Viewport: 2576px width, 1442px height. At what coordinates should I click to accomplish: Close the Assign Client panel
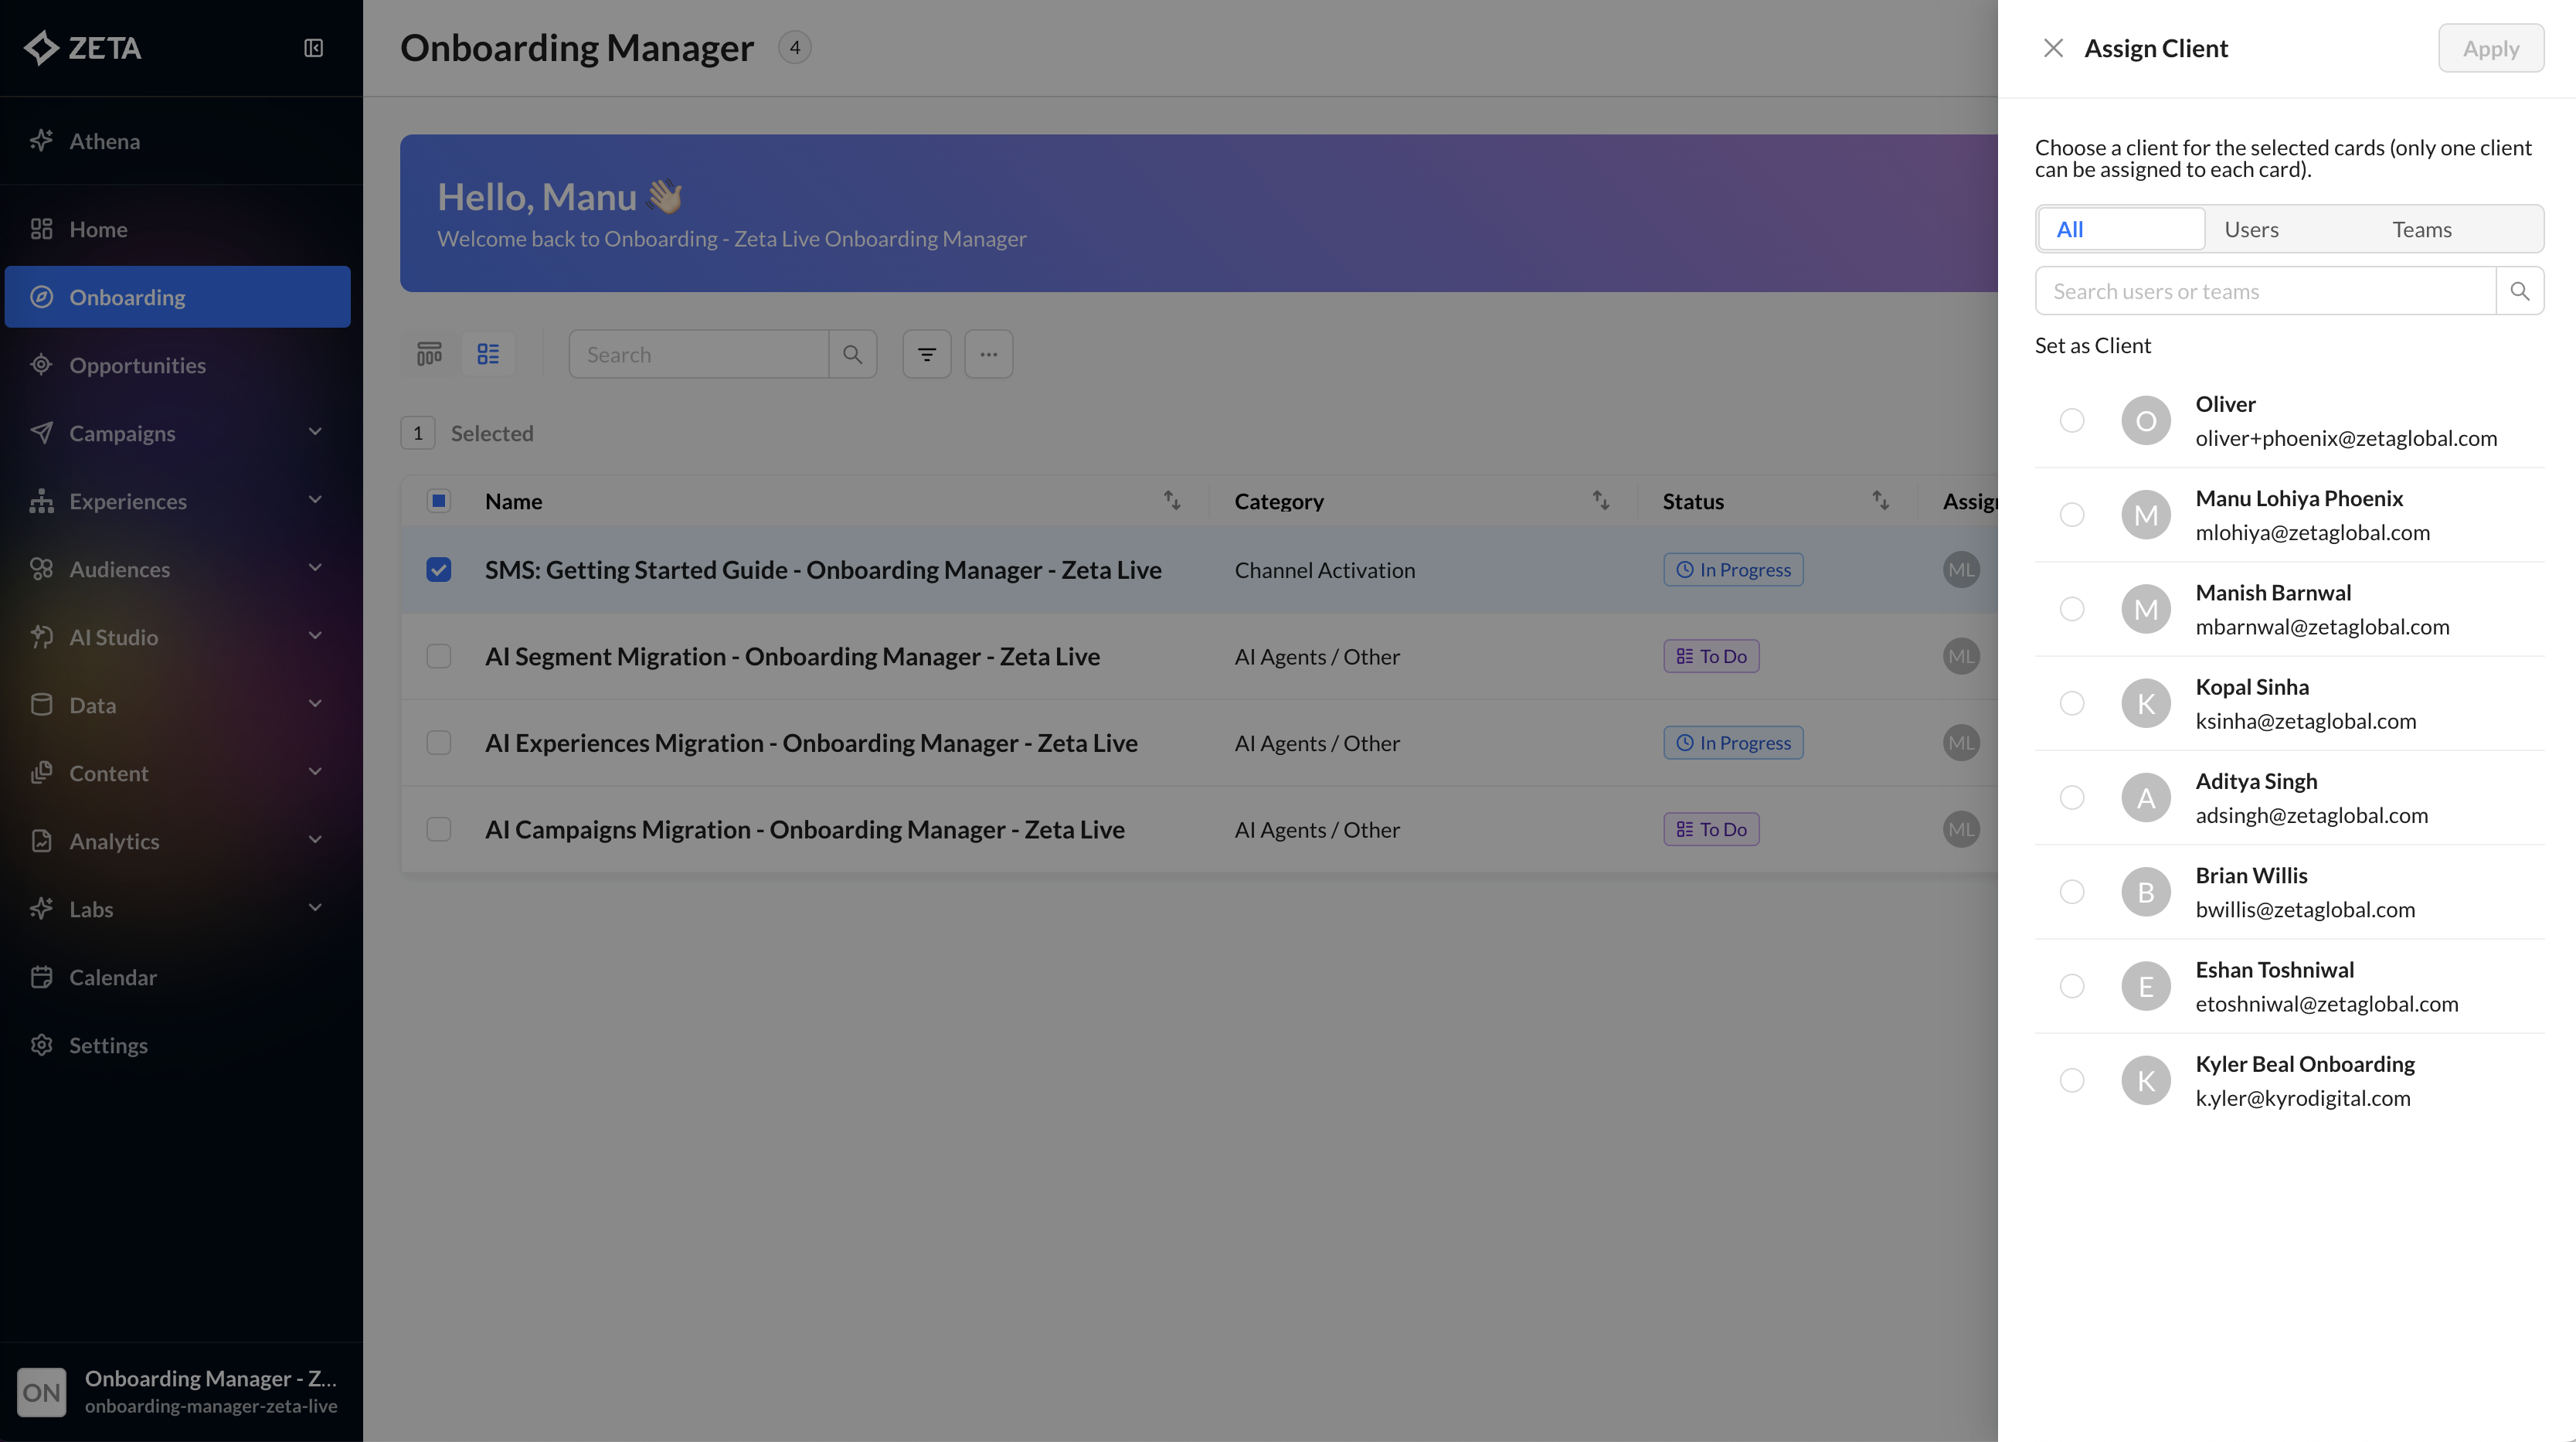2053,48
